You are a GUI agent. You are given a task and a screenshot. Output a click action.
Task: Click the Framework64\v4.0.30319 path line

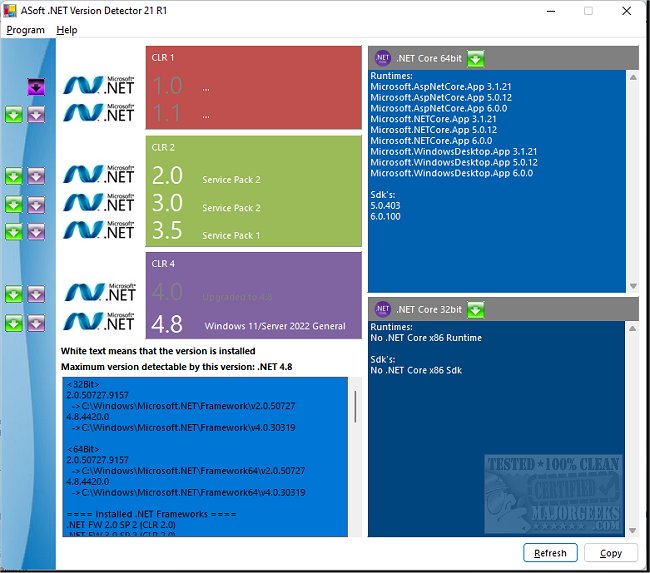(189, 493)
